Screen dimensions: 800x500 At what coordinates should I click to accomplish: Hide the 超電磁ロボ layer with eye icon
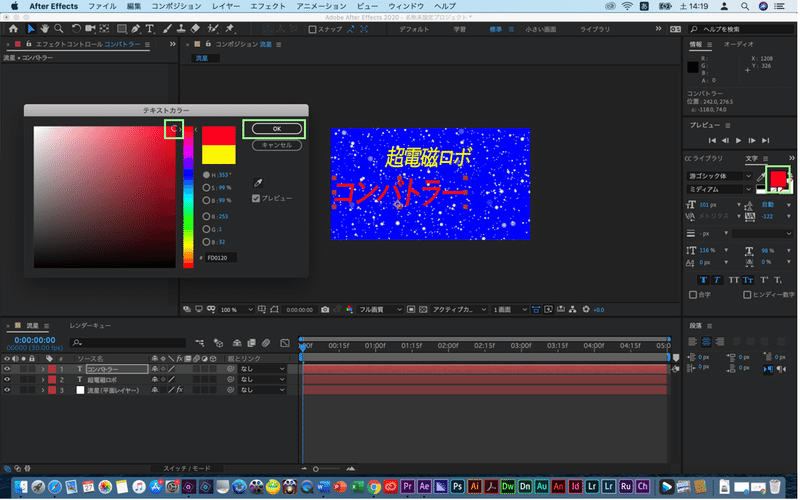(7, 380)
